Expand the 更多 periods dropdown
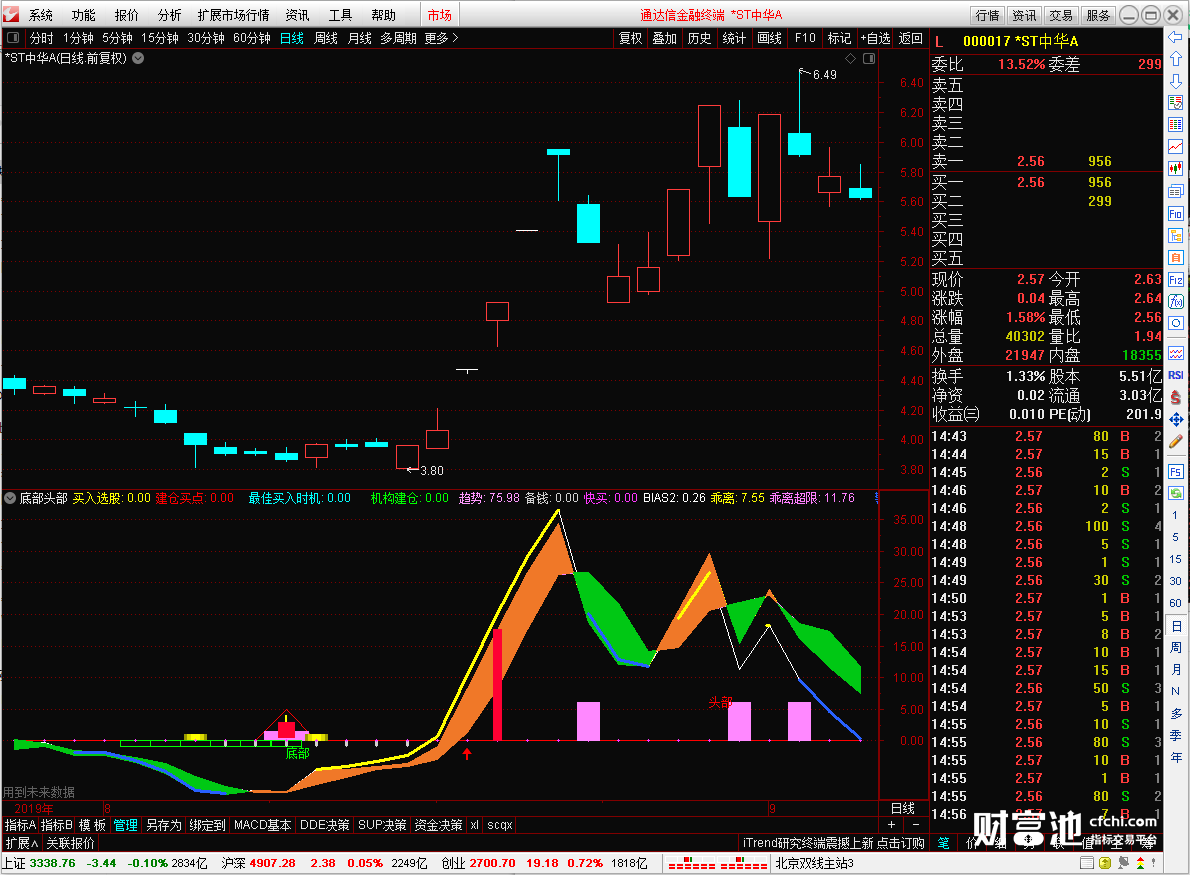The width and height of the screenshot is (1190, 875). point(441,38)
